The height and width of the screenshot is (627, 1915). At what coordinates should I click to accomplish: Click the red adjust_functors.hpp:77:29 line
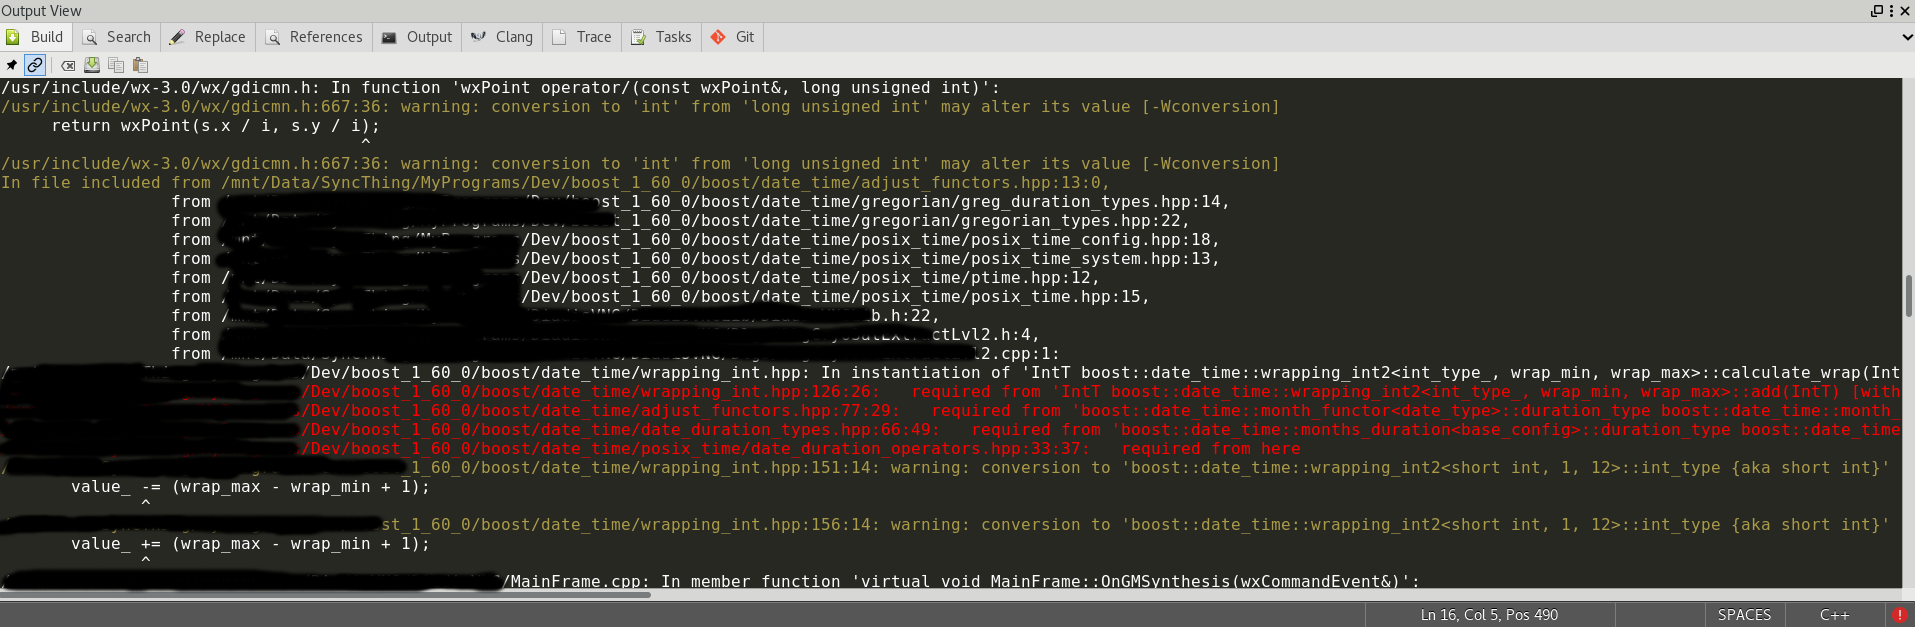950,411
